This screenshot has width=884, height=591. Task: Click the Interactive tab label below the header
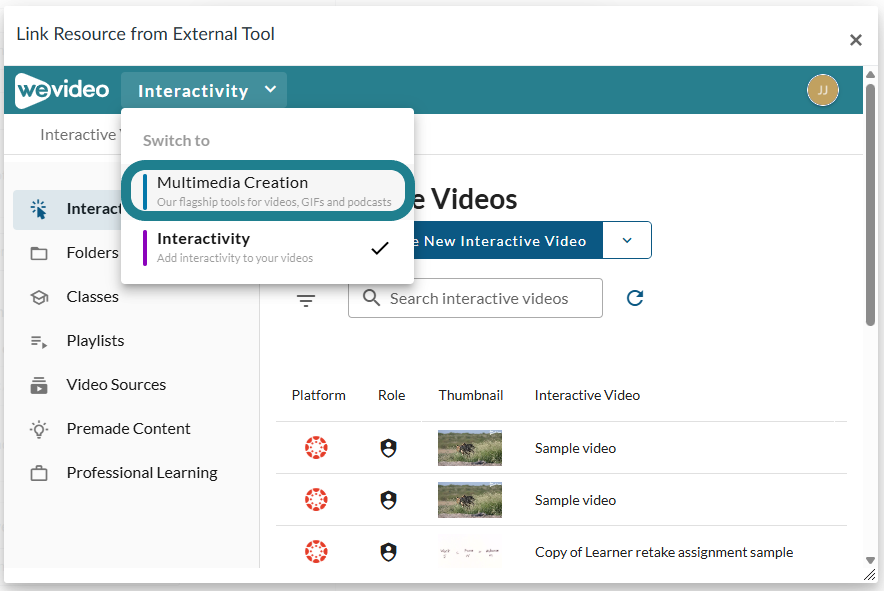(x=78, y=135)
